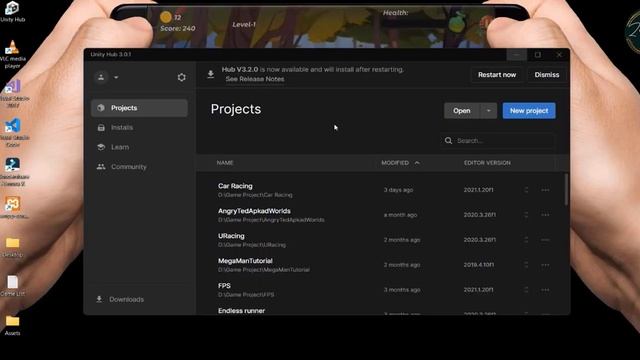The height and width of the screenshot is (360, 640).
Task: Change editor version selector for URacing
Action: point(526,240)
